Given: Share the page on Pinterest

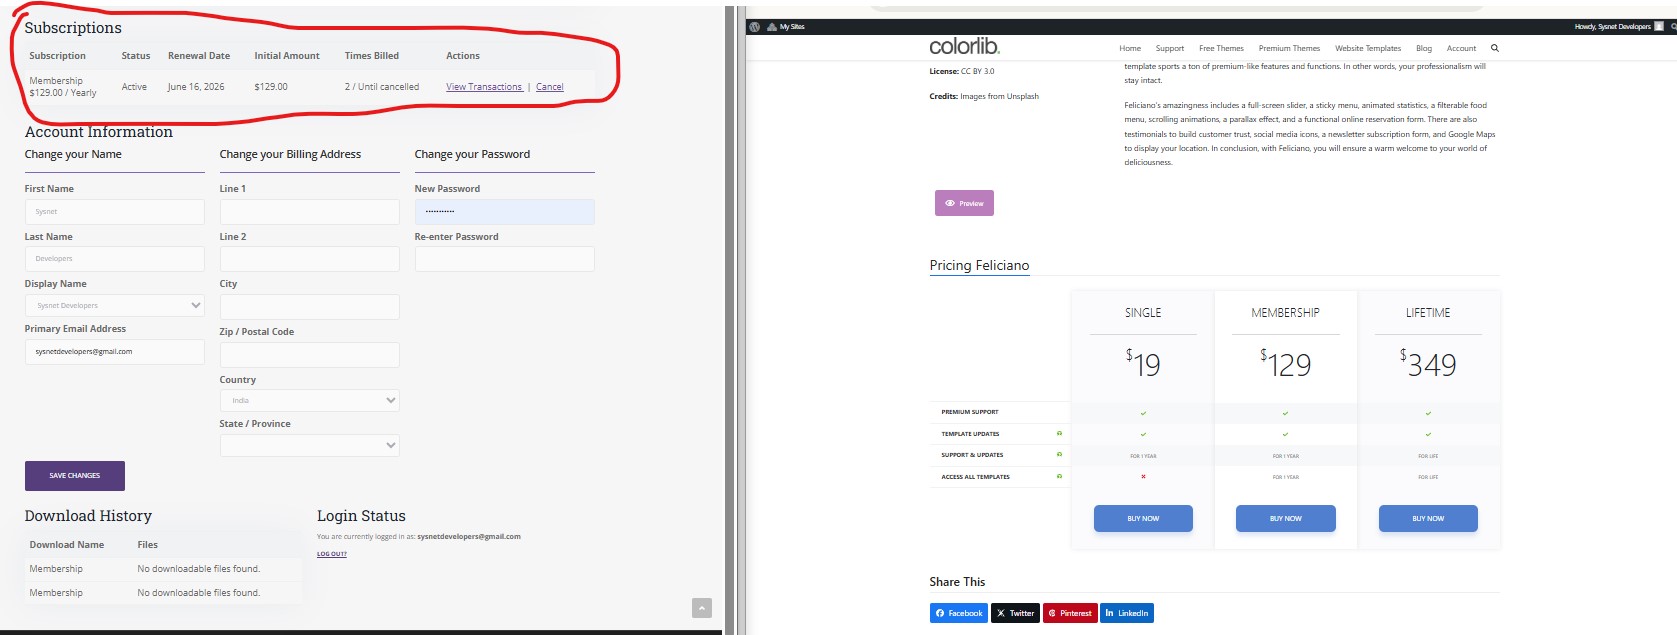Looking at the screenshot, I should (1070, 613).
